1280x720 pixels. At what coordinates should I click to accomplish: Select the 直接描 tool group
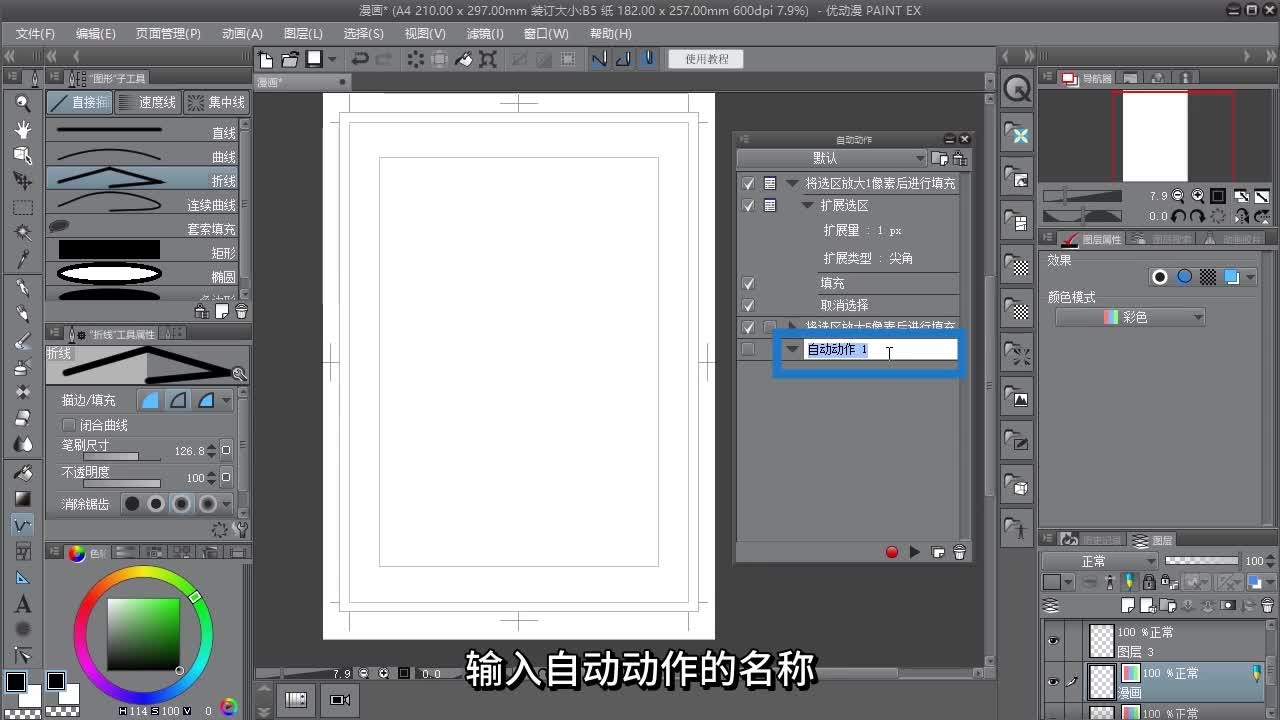79,102
